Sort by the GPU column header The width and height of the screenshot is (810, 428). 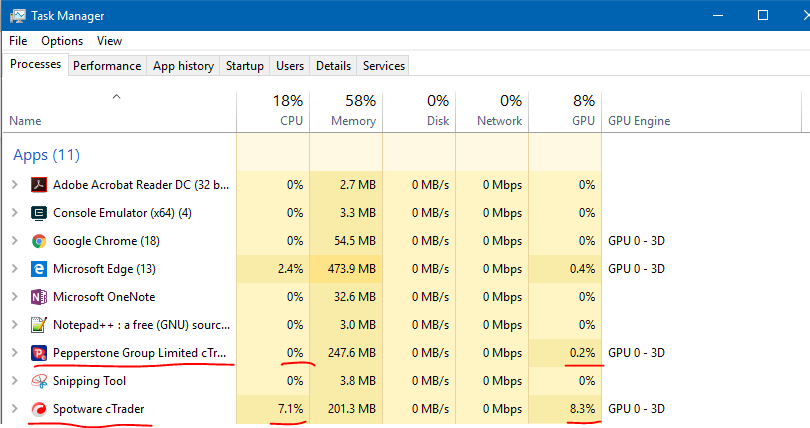pyautogui.click(x=565, y=112)
